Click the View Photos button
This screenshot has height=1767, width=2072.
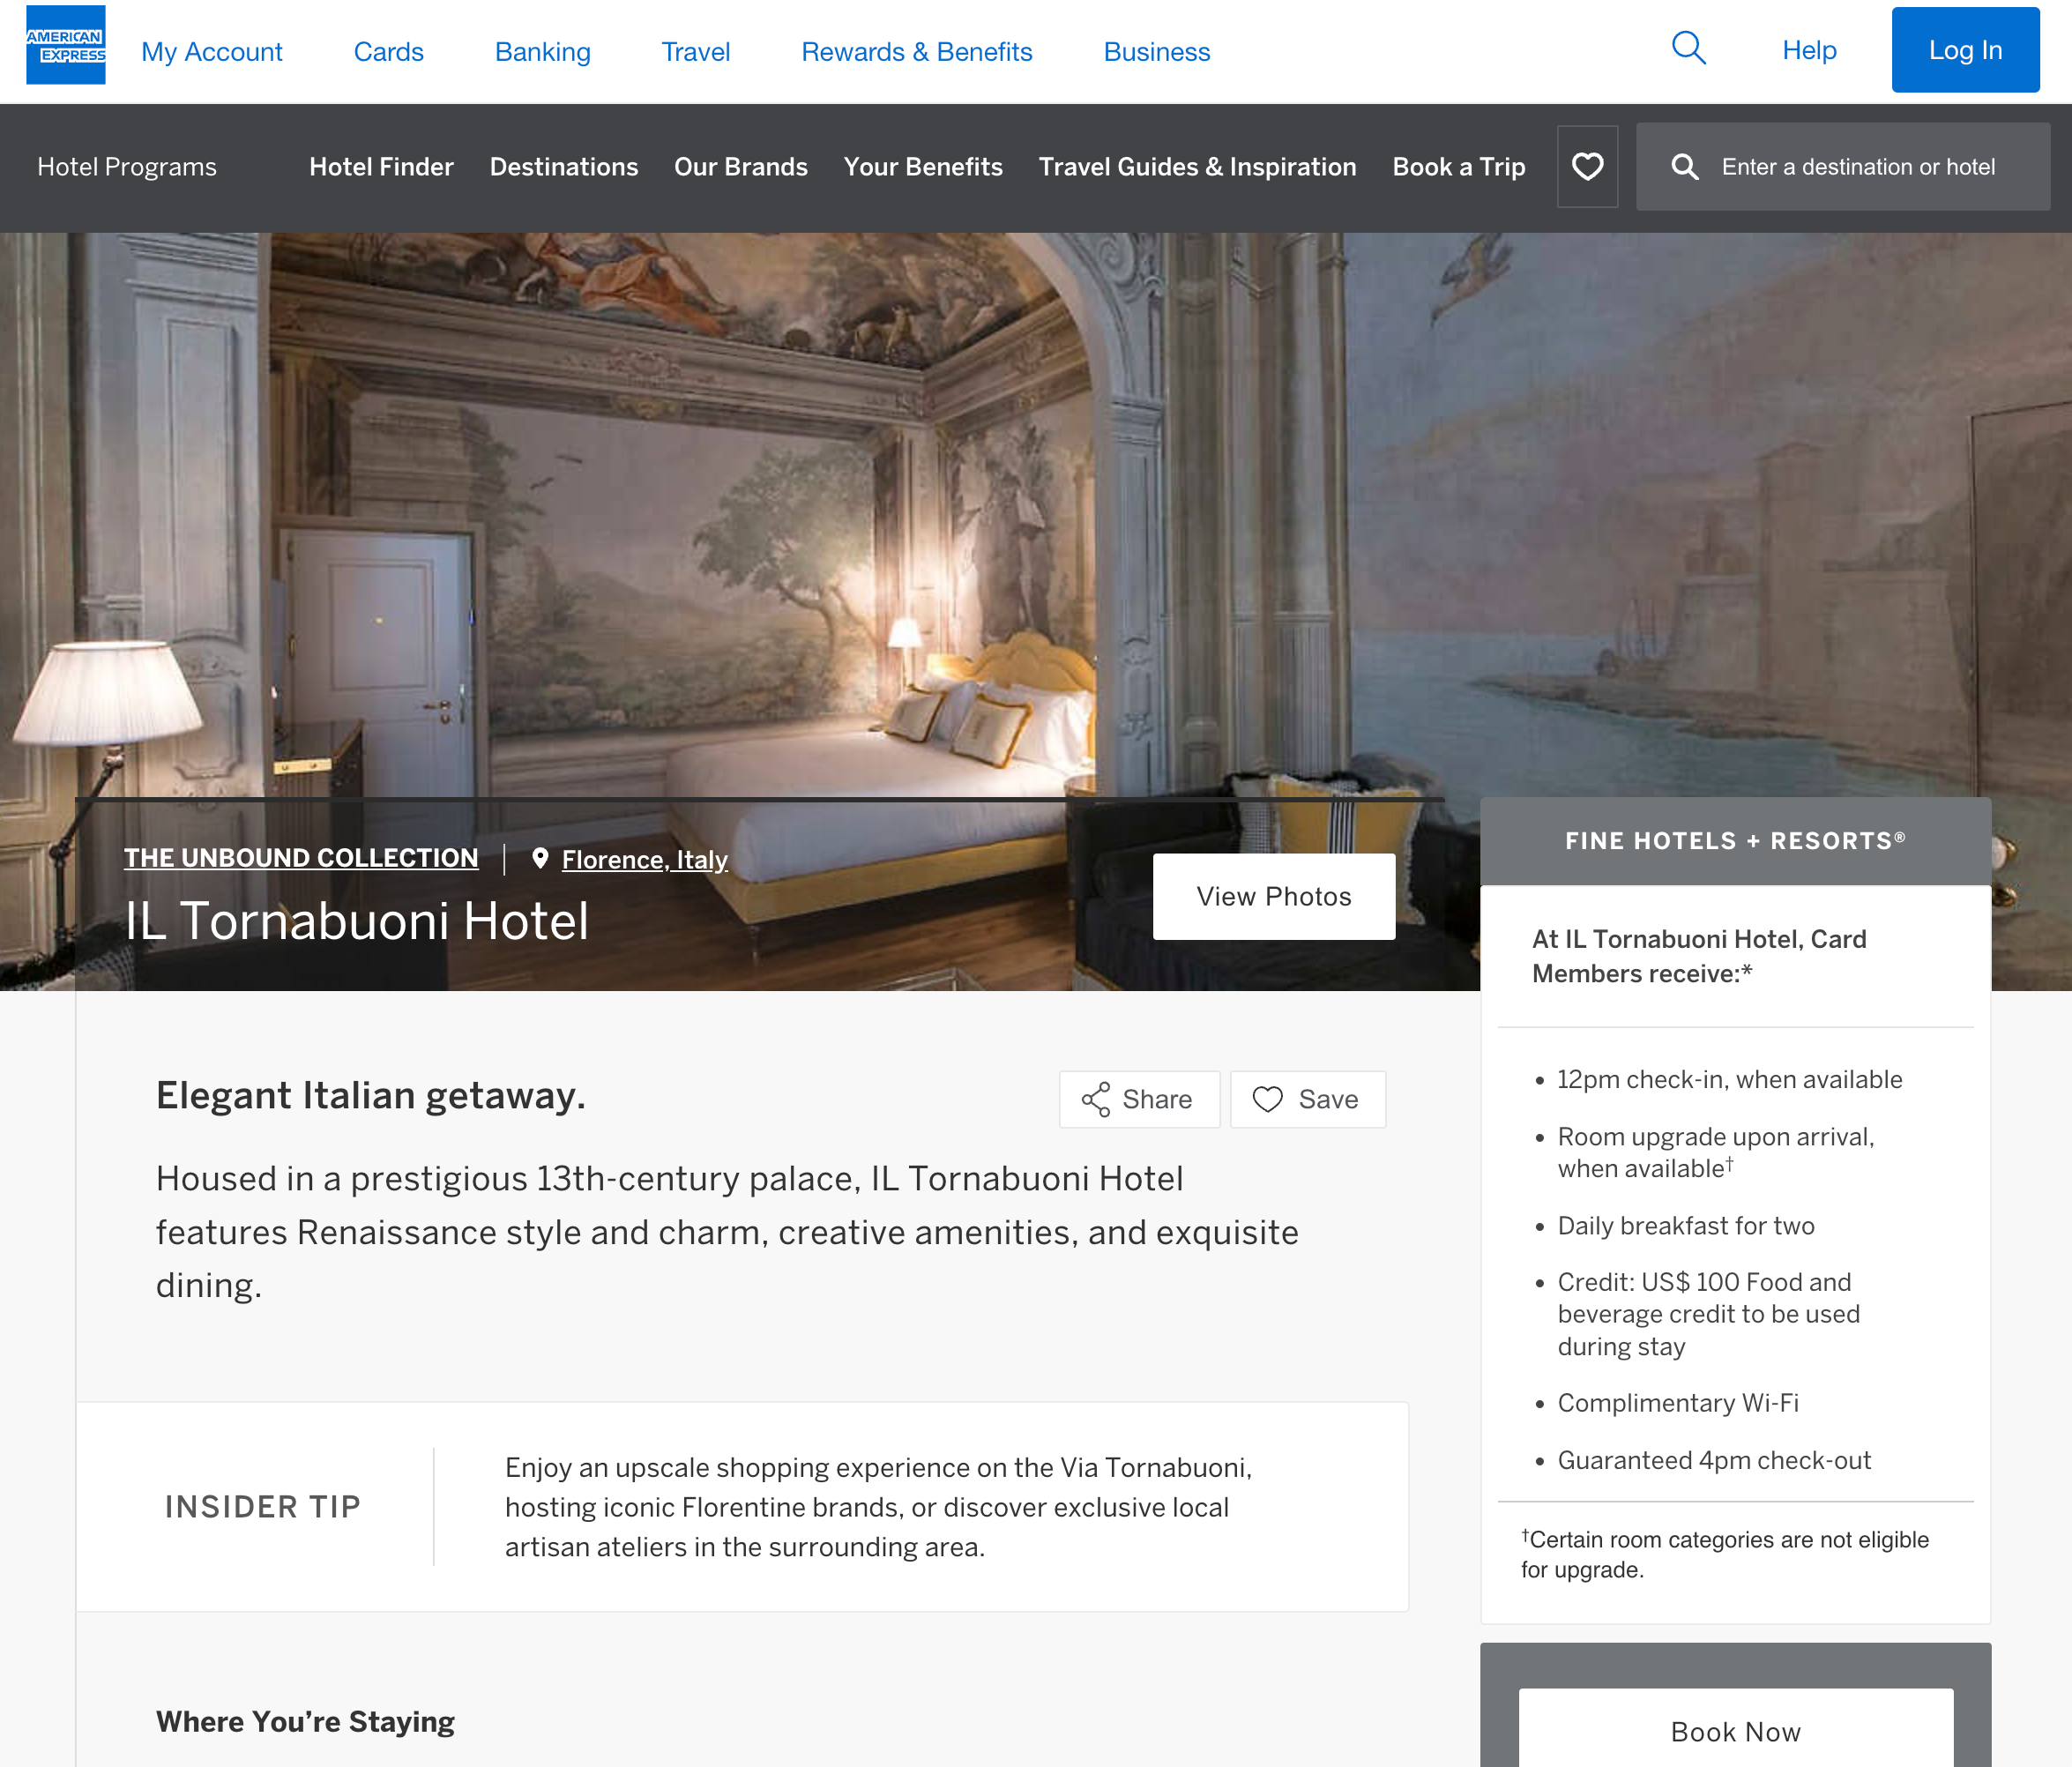(1273, 896)
